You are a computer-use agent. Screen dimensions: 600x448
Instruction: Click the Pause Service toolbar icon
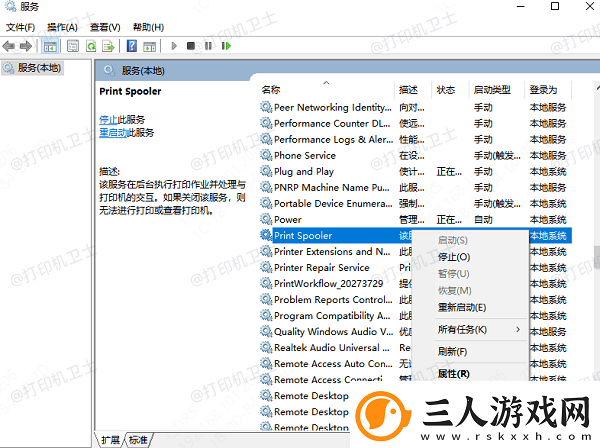(208, 46)
